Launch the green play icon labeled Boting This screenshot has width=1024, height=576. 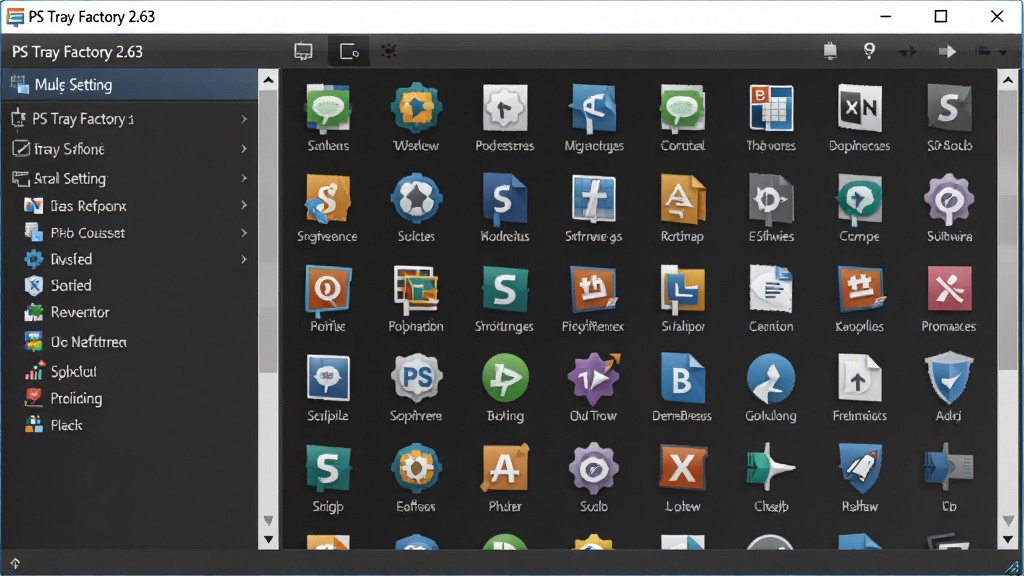click(505, 378)
